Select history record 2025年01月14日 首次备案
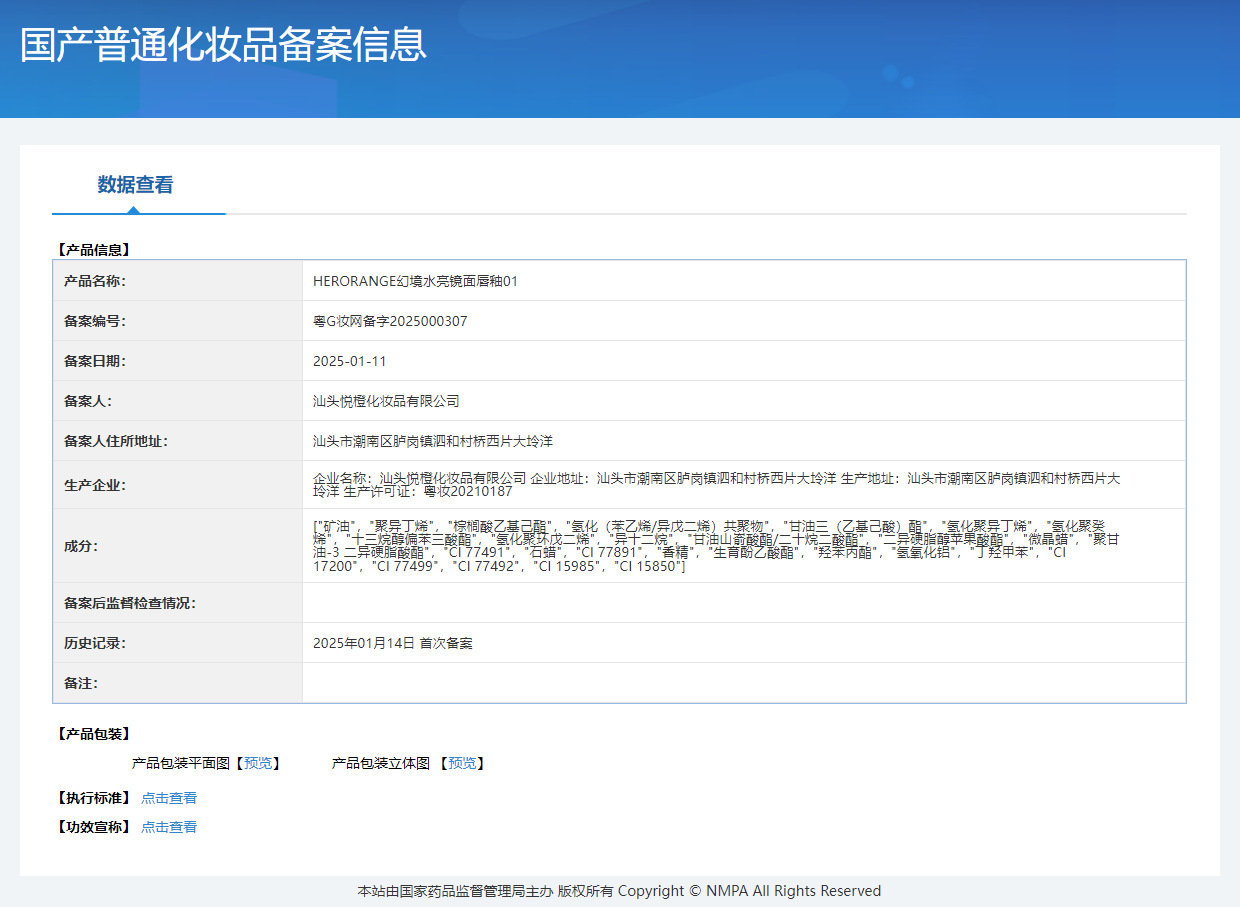1240x907 pixels. (393, 643)
